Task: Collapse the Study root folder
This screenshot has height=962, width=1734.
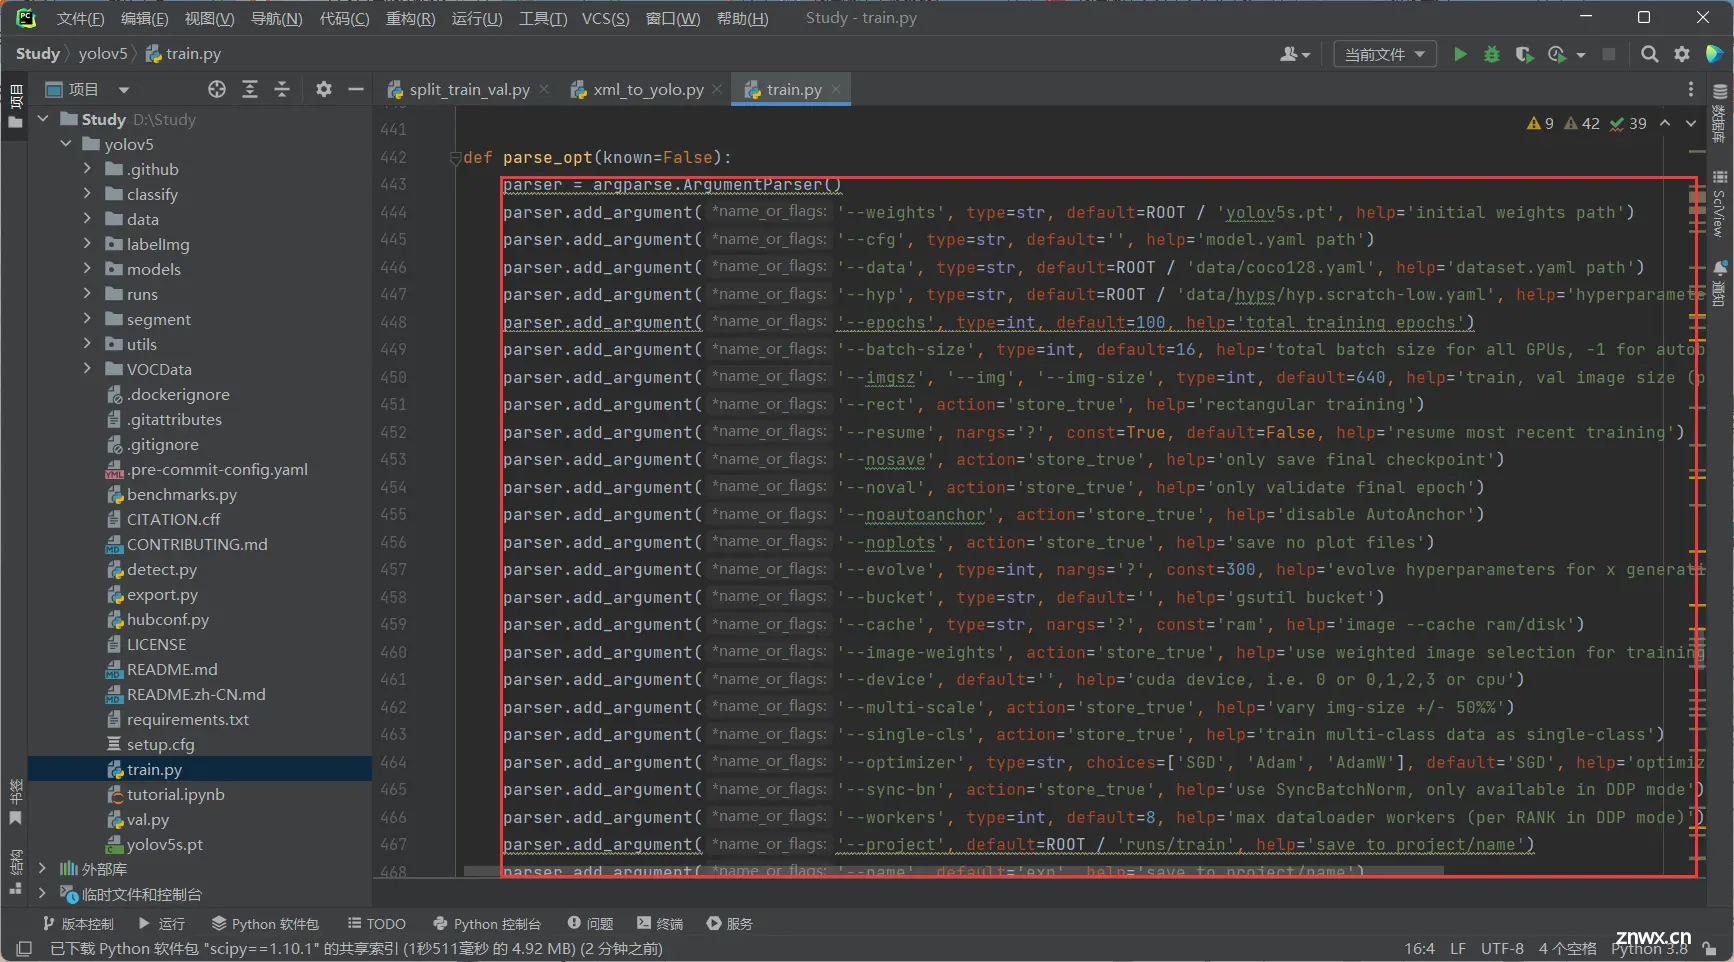Action: [43, 119]
